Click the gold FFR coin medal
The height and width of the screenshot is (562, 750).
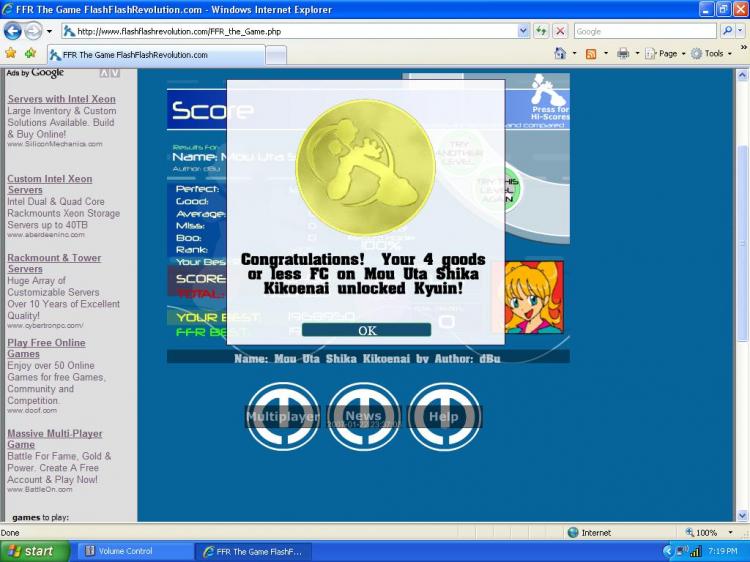click(x=365, y=167)
